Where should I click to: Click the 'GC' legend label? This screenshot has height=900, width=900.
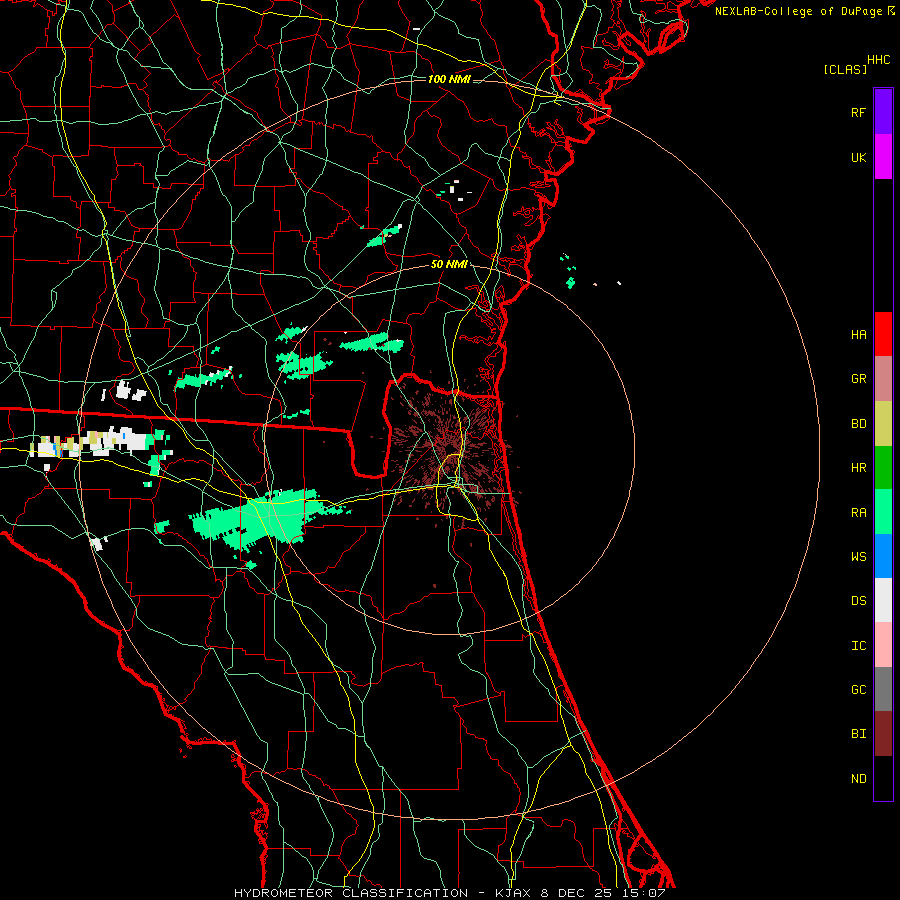coord(858,689)
